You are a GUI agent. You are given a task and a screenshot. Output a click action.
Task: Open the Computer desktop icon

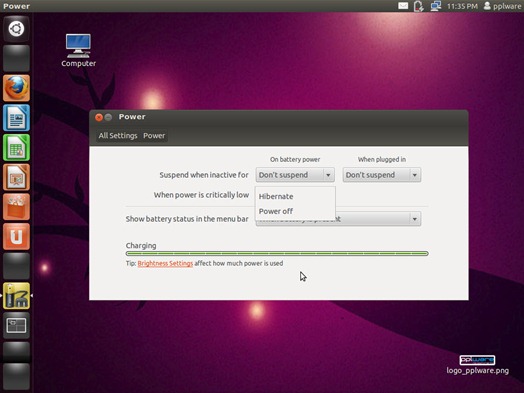[x=78, y=50]
